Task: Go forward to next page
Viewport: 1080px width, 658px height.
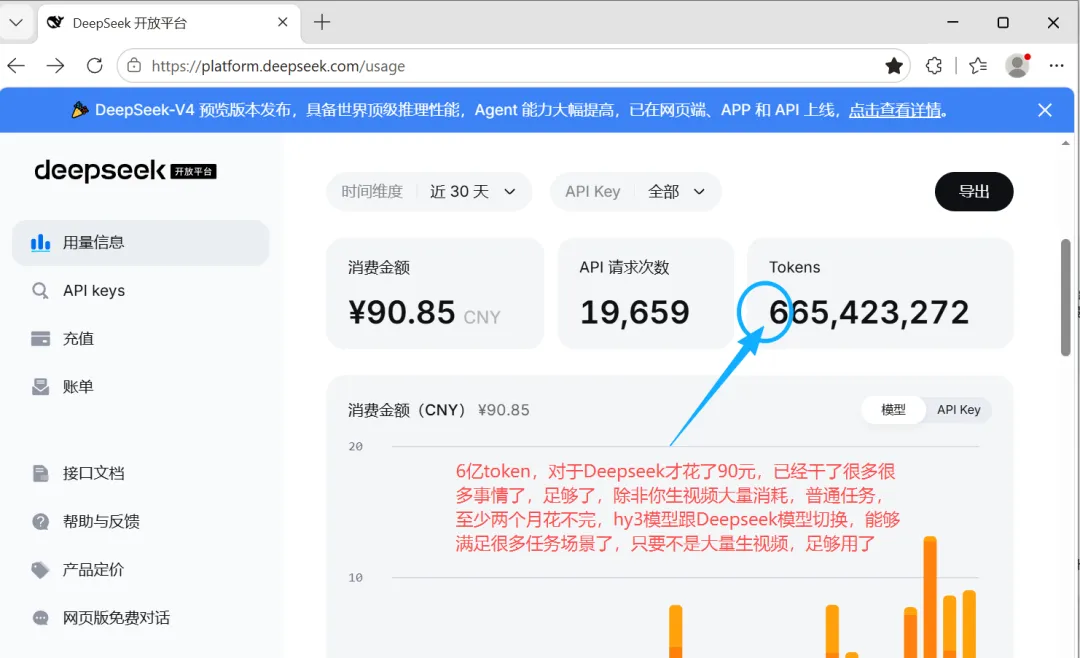Action: (x=55, y=65)
